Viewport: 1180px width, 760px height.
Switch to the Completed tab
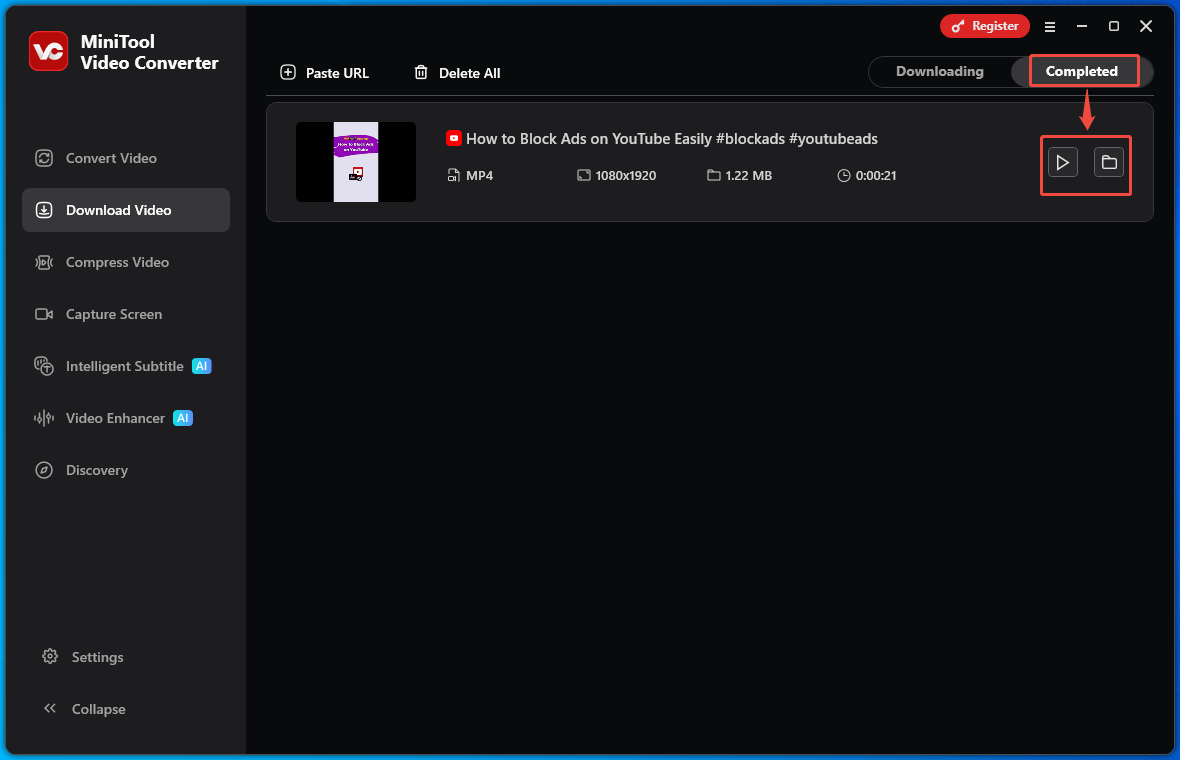[1081, 71]
